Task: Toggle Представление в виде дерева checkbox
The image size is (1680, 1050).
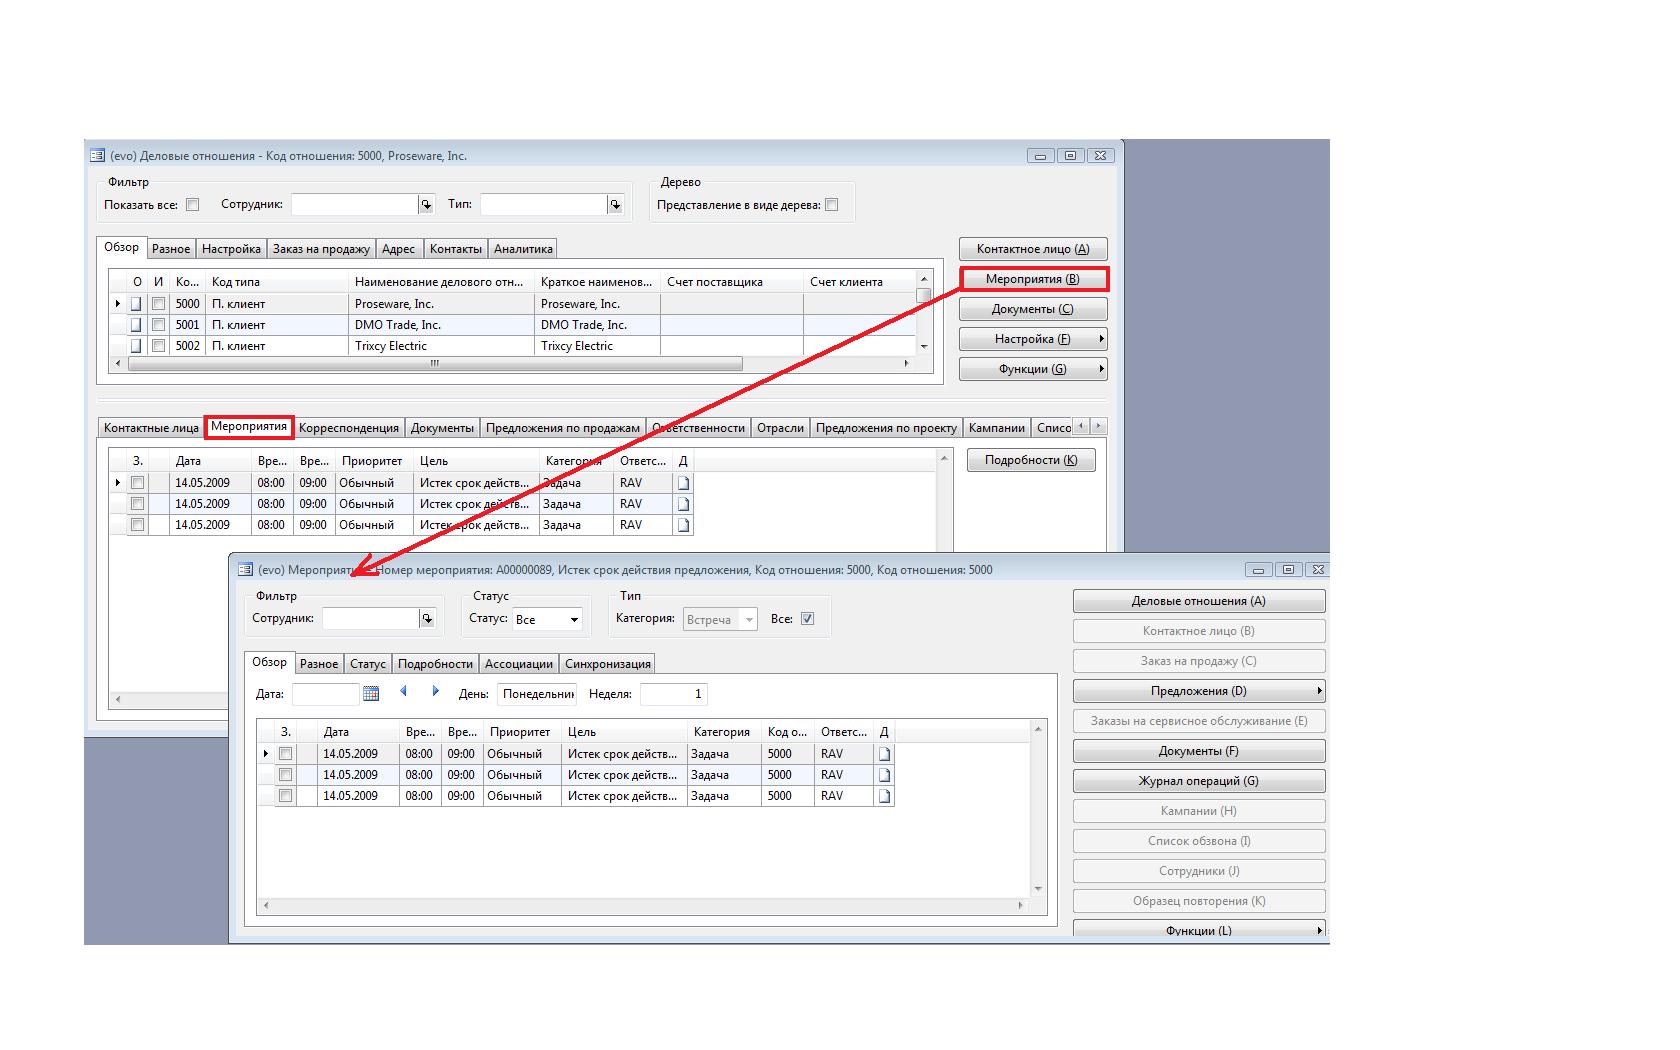Action: click(x=832, y=205)
